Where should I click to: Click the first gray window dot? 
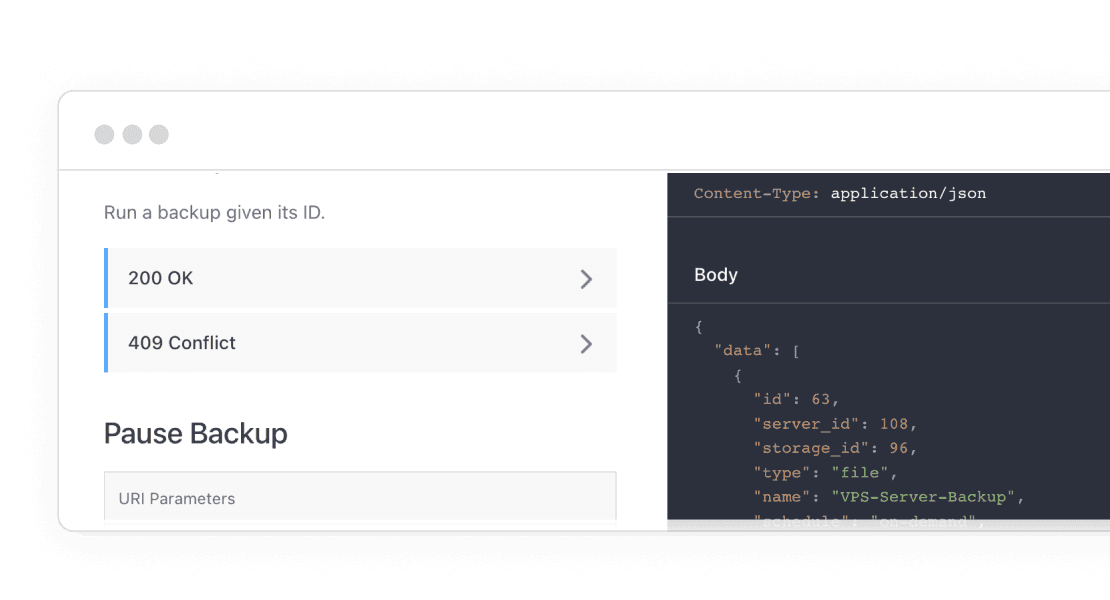104,135
